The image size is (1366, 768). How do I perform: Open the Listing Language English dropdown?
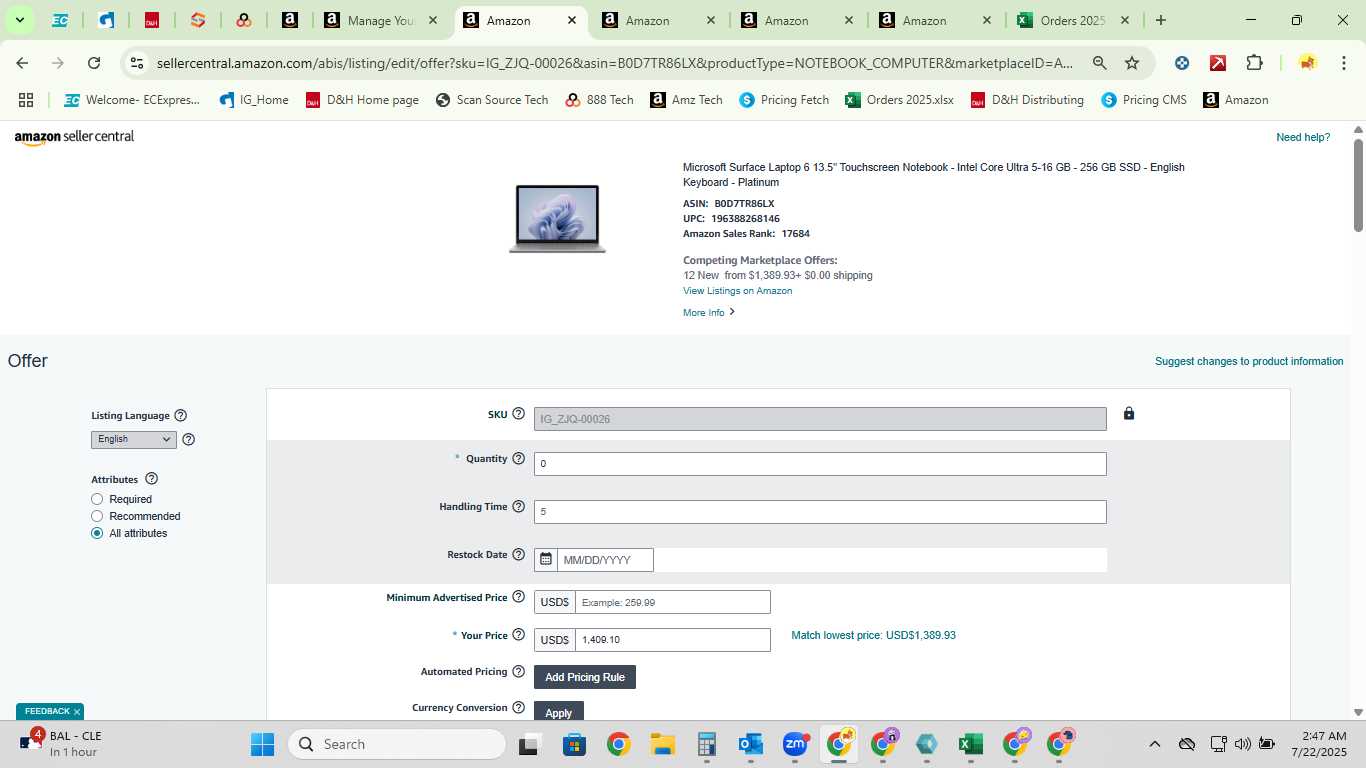(x=134, y=440)
